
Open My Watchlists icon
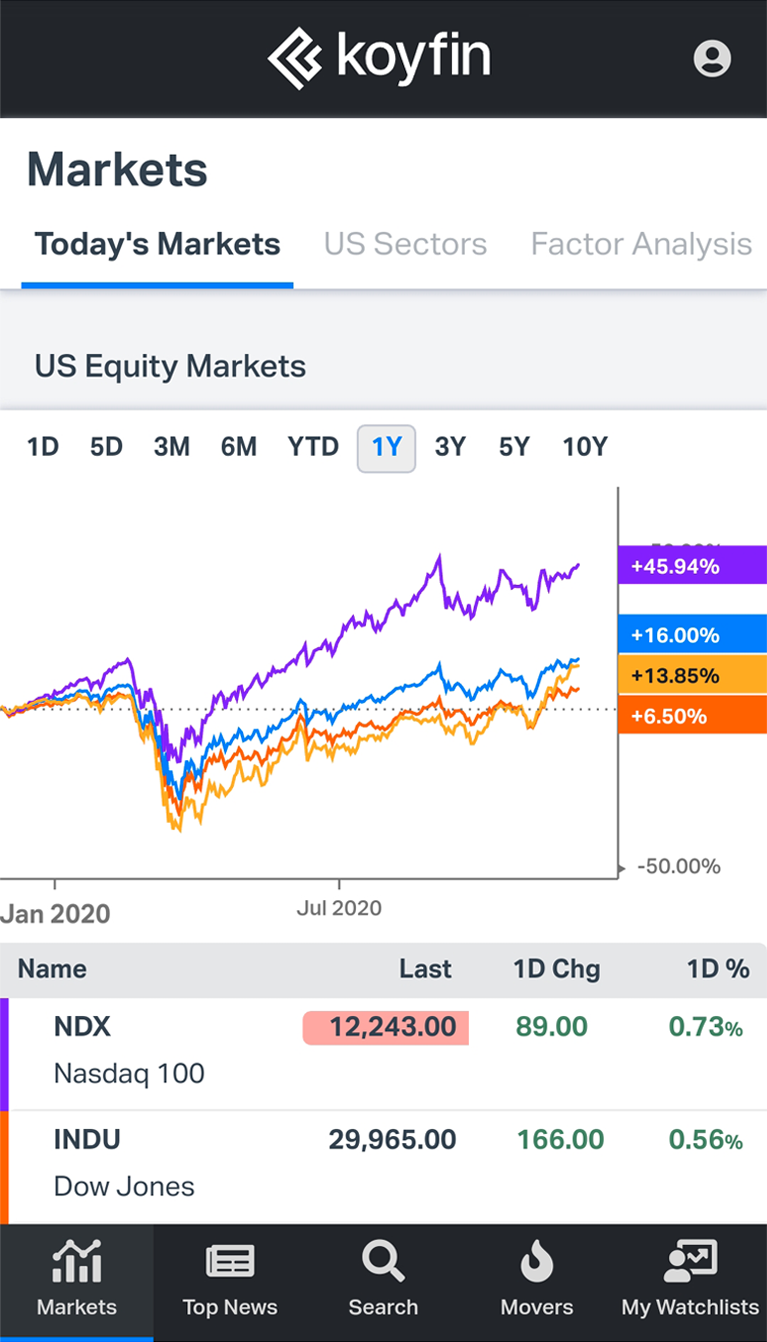690,1262
